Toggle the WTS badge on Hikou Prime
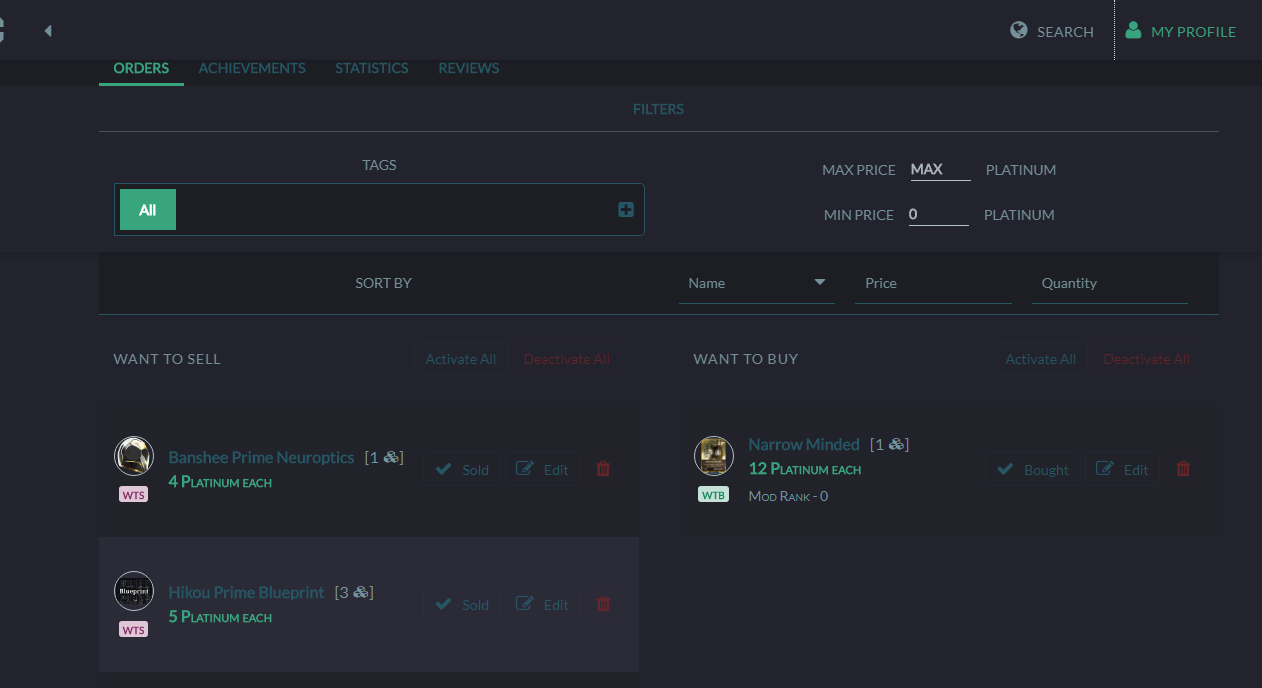Image resolution: width=1262 pixels, height=688 pixels. (133, 629)
